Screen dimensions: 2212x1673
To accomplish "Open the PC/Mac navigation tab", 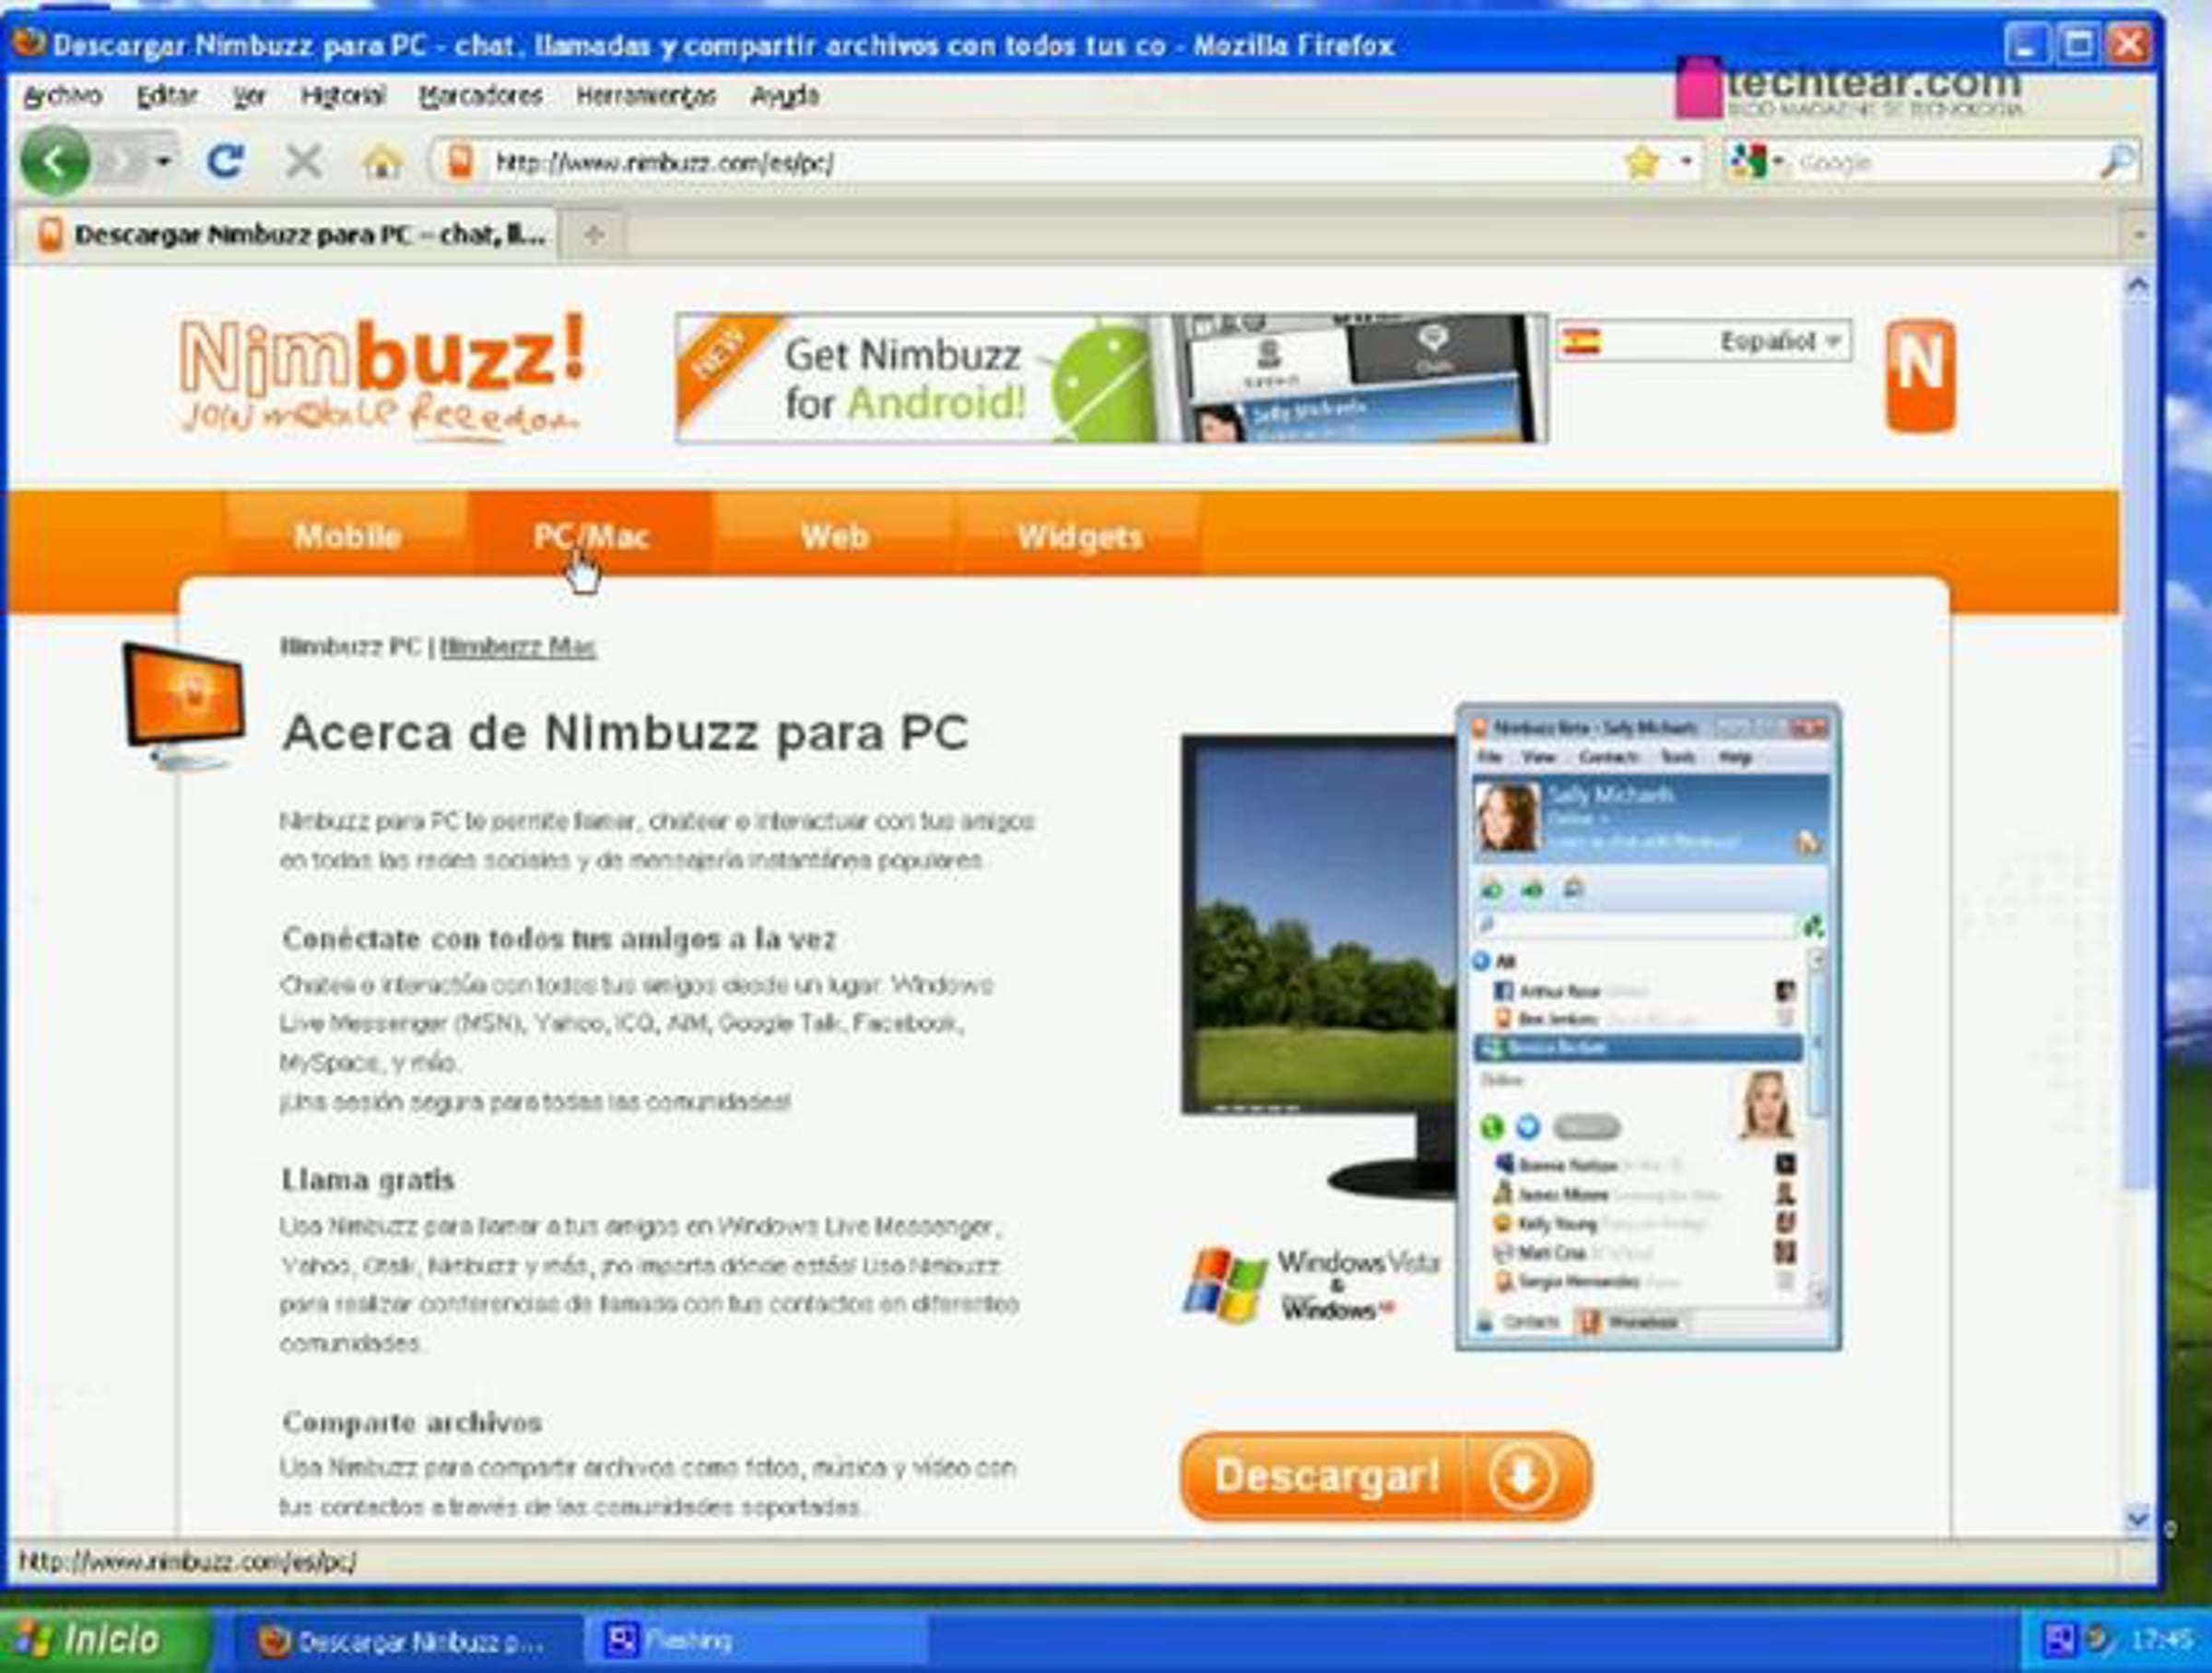I will (591, 536).
